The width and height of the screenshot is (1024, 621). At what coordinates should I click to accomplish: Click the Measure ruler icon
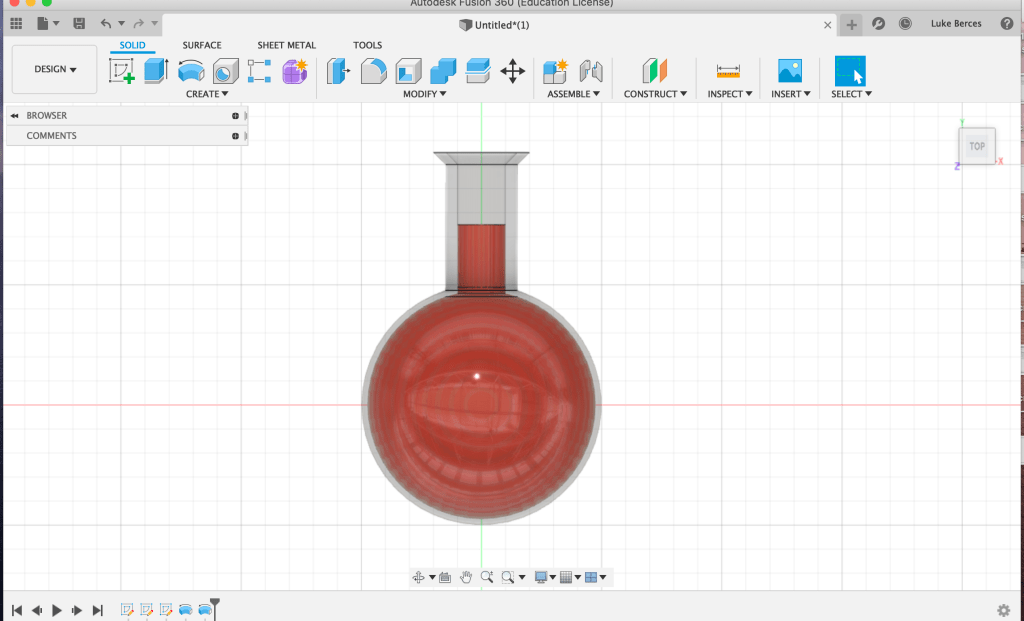728,71
